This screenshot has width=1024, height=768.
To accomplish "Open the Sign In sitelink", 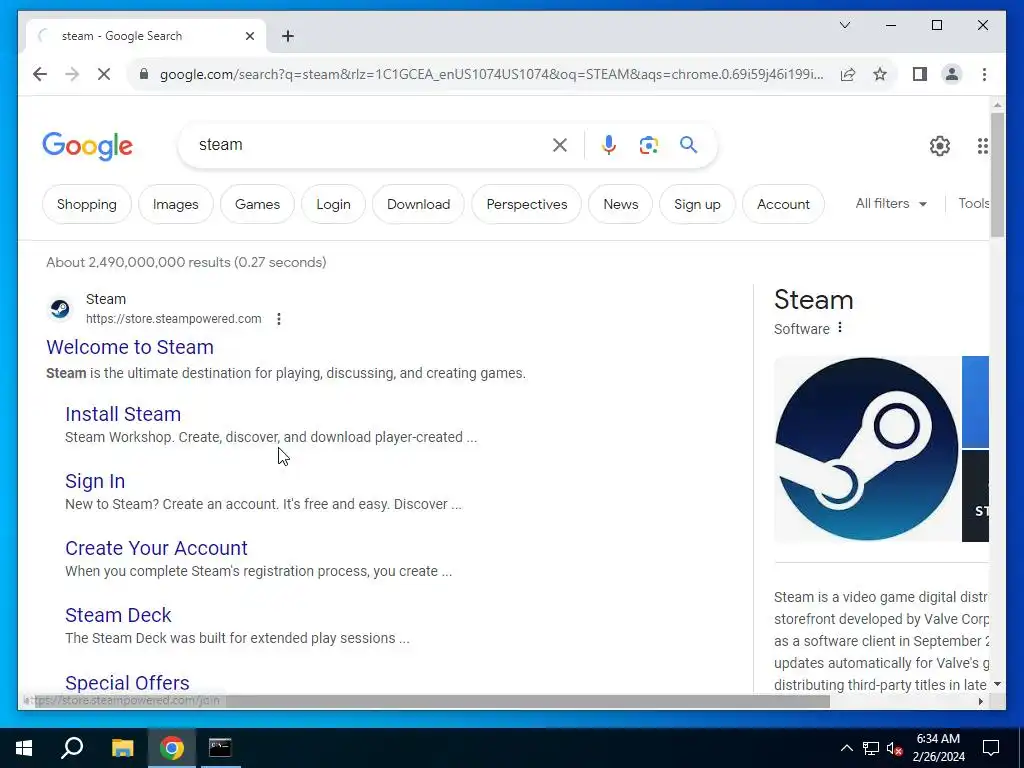I will tap(95, 481).
